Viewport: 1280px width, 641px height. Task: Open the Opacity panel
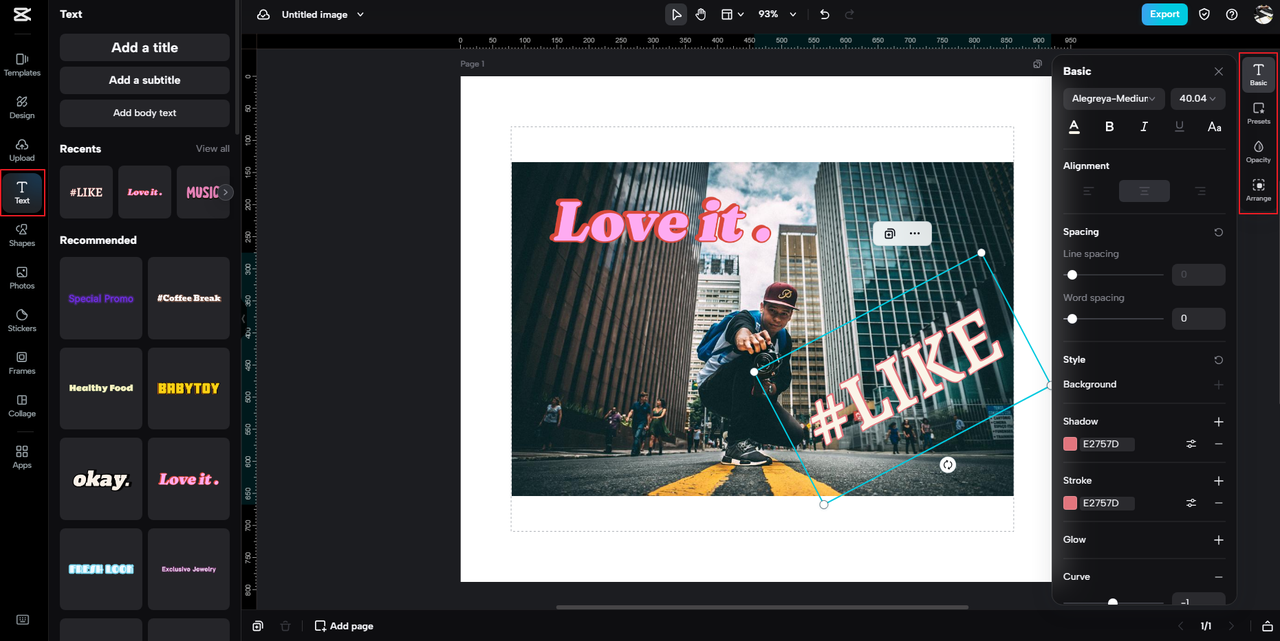pyautogui.click(x=1258, y=151)
